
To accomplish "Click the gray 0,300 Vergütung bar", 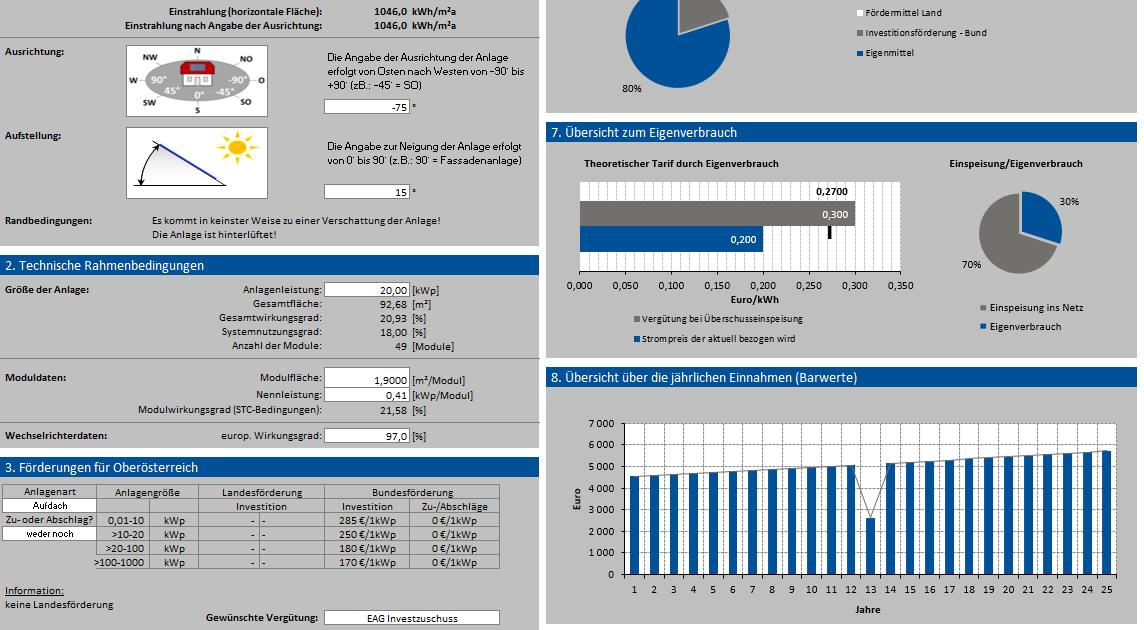I will click(x=716, y=214).
